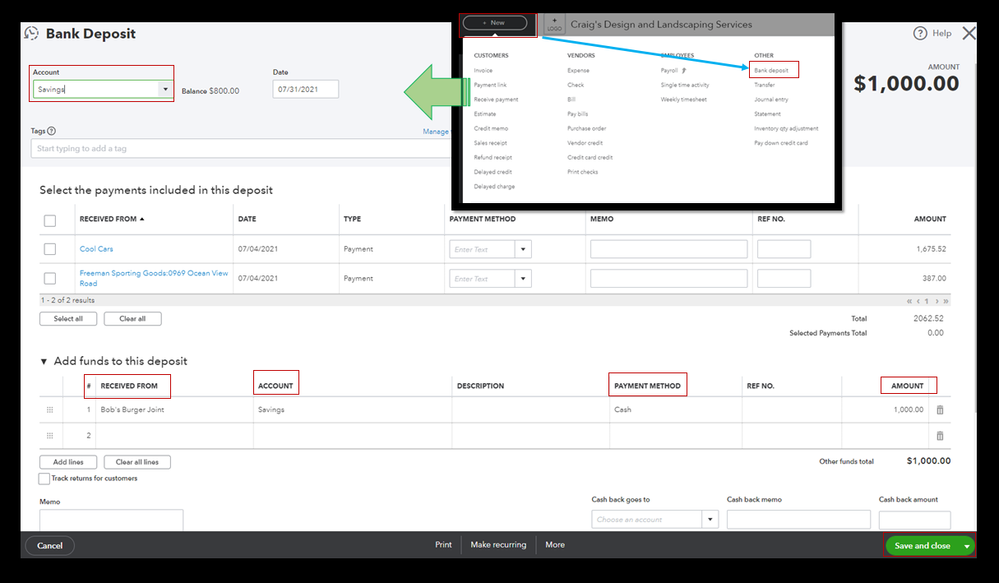Go to the last page arrow in payments table
The height and width of the screenshot is (583, 999).
(x=946, y=301)
